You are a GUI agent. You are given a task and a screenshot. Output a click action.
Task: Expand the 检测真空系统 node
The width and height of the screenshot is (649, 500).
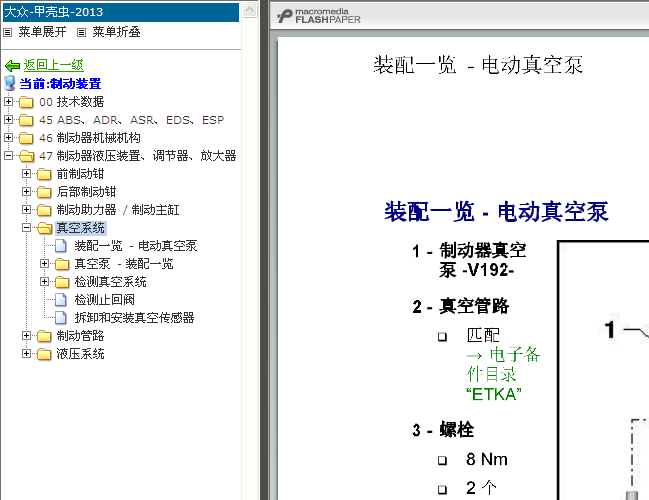[x=44, y=281]
